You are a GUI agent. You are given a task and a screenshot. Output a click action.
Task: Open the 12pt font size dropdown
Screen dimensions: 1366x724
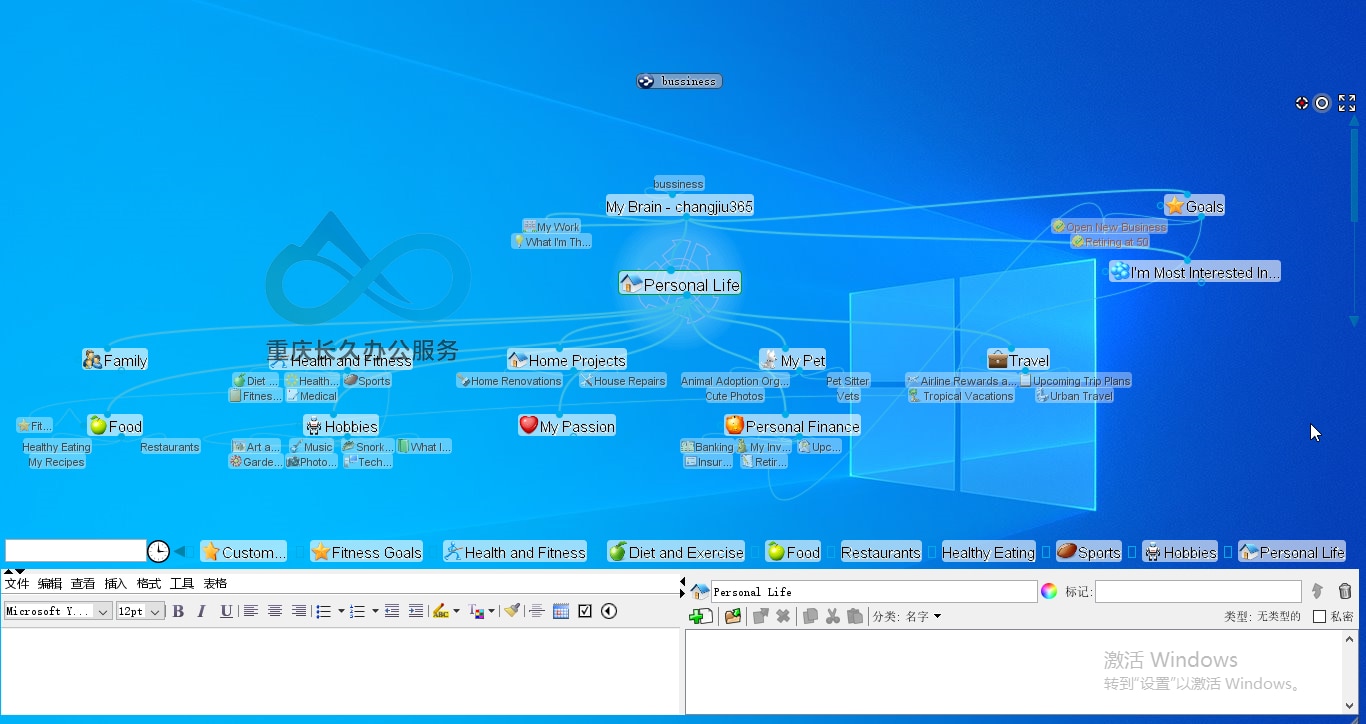140,611
